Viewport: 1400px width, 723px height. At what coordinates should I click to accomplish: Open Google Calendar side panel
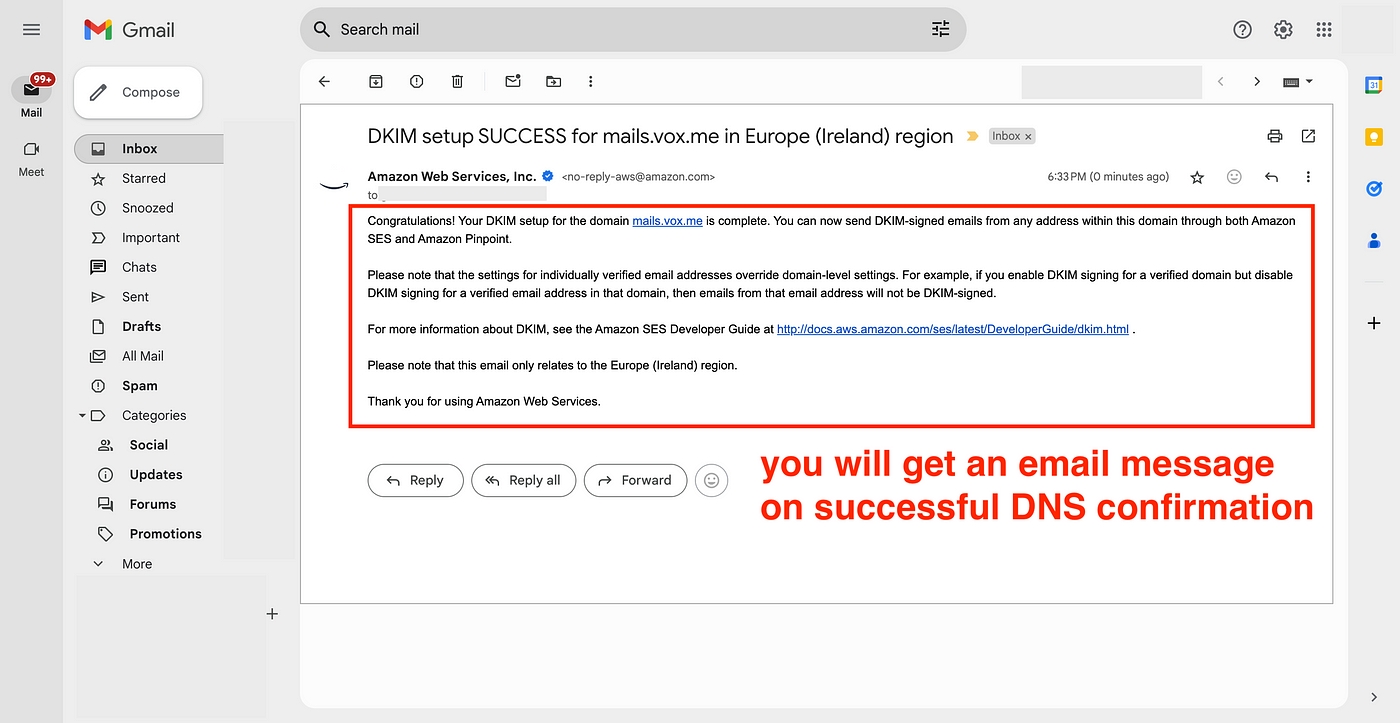(1374, 85)
